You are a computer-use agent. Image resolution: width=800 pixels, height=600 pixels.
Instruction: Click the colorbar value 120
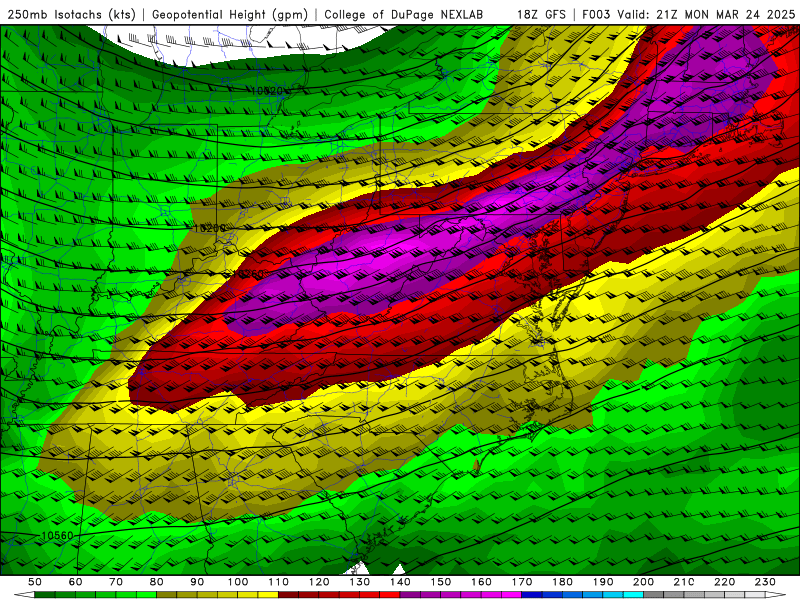tap(319, 582)
